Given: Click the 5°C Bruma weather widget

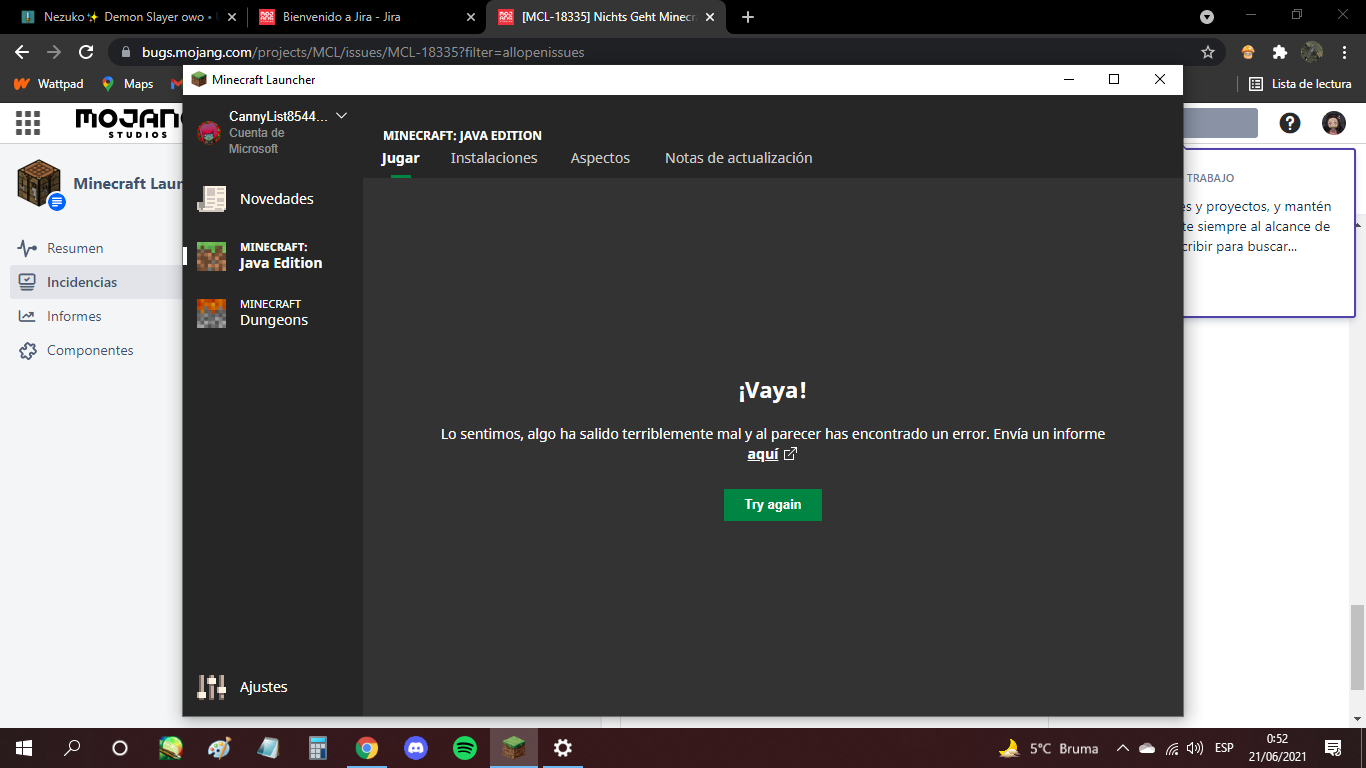Looking at the screenshot, I should tap(1048, 748).
